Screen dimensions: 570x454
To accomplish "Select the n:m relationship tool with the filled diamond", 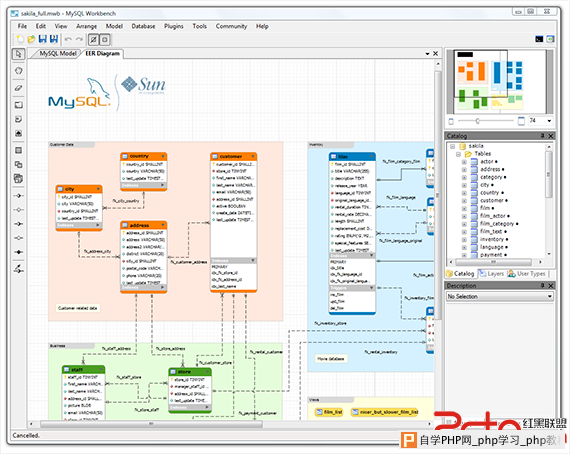I will pyautogui.click(x=19, y=252).
